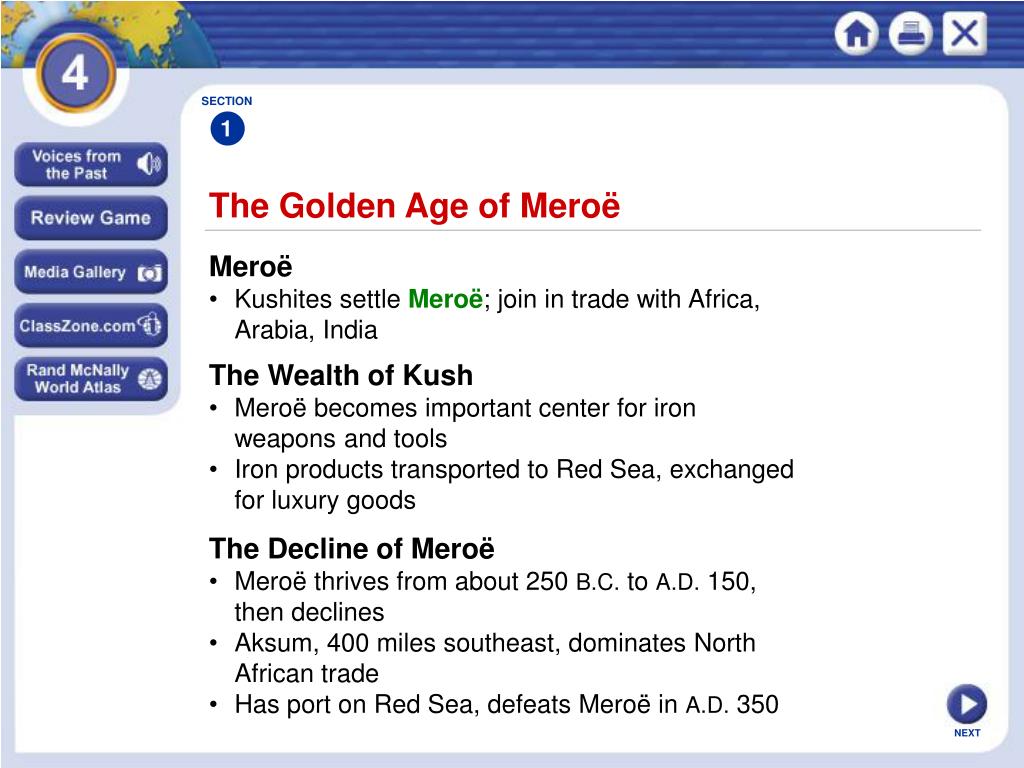
Task: Click the green Meroë key term
Action: (x=445, y=299)
